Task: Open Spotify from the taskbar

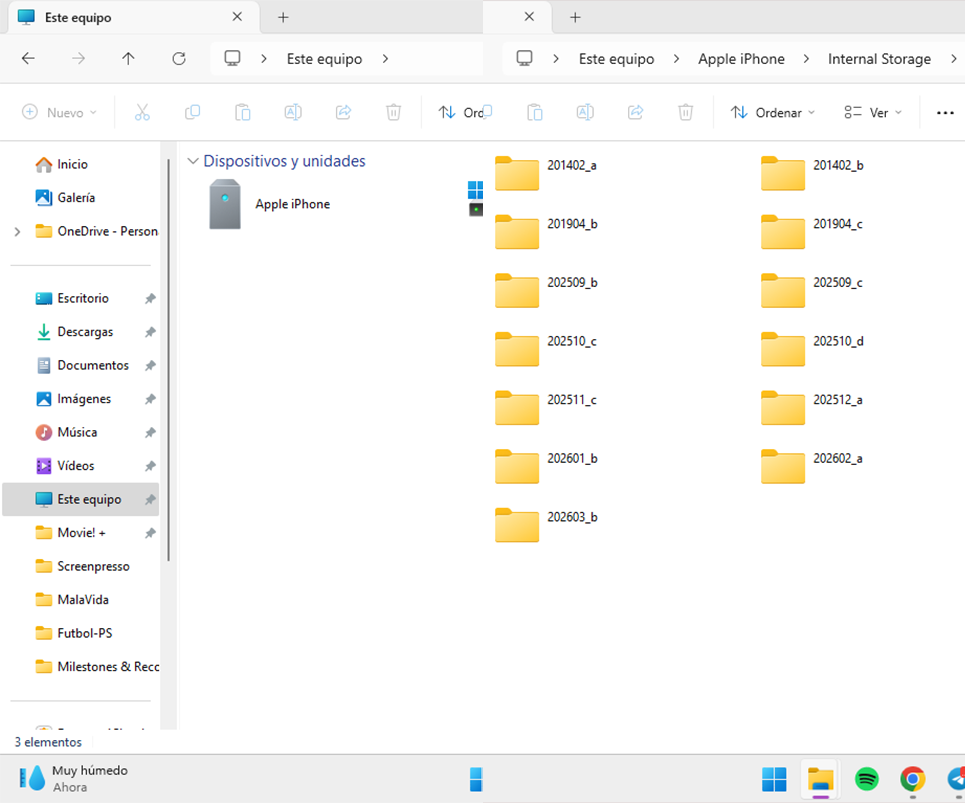Action: [x=866, y=779]
